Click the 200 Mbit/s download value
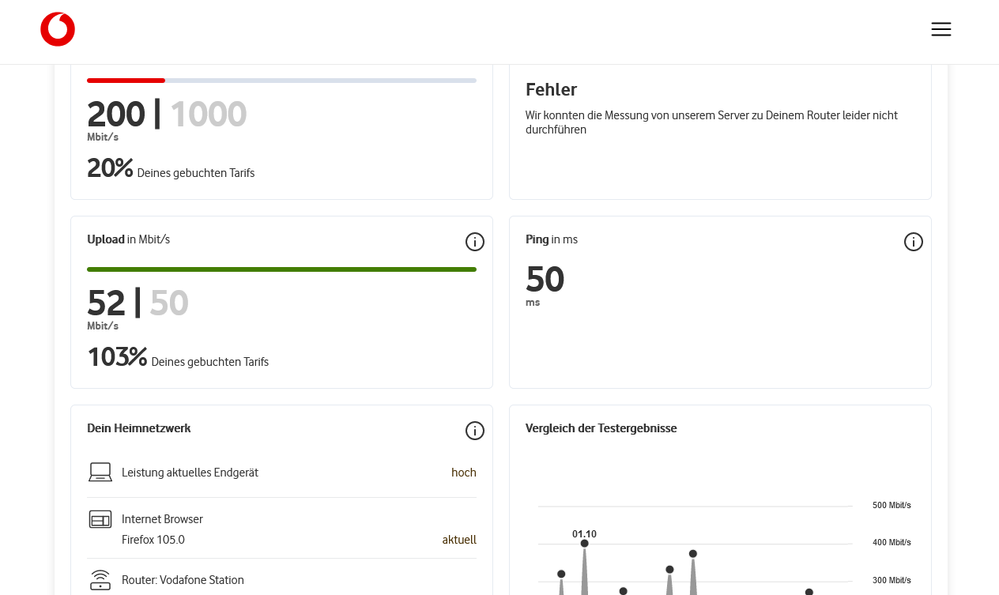Image resolution: width=999 pixels, height=595 pixels. [116, 114]
